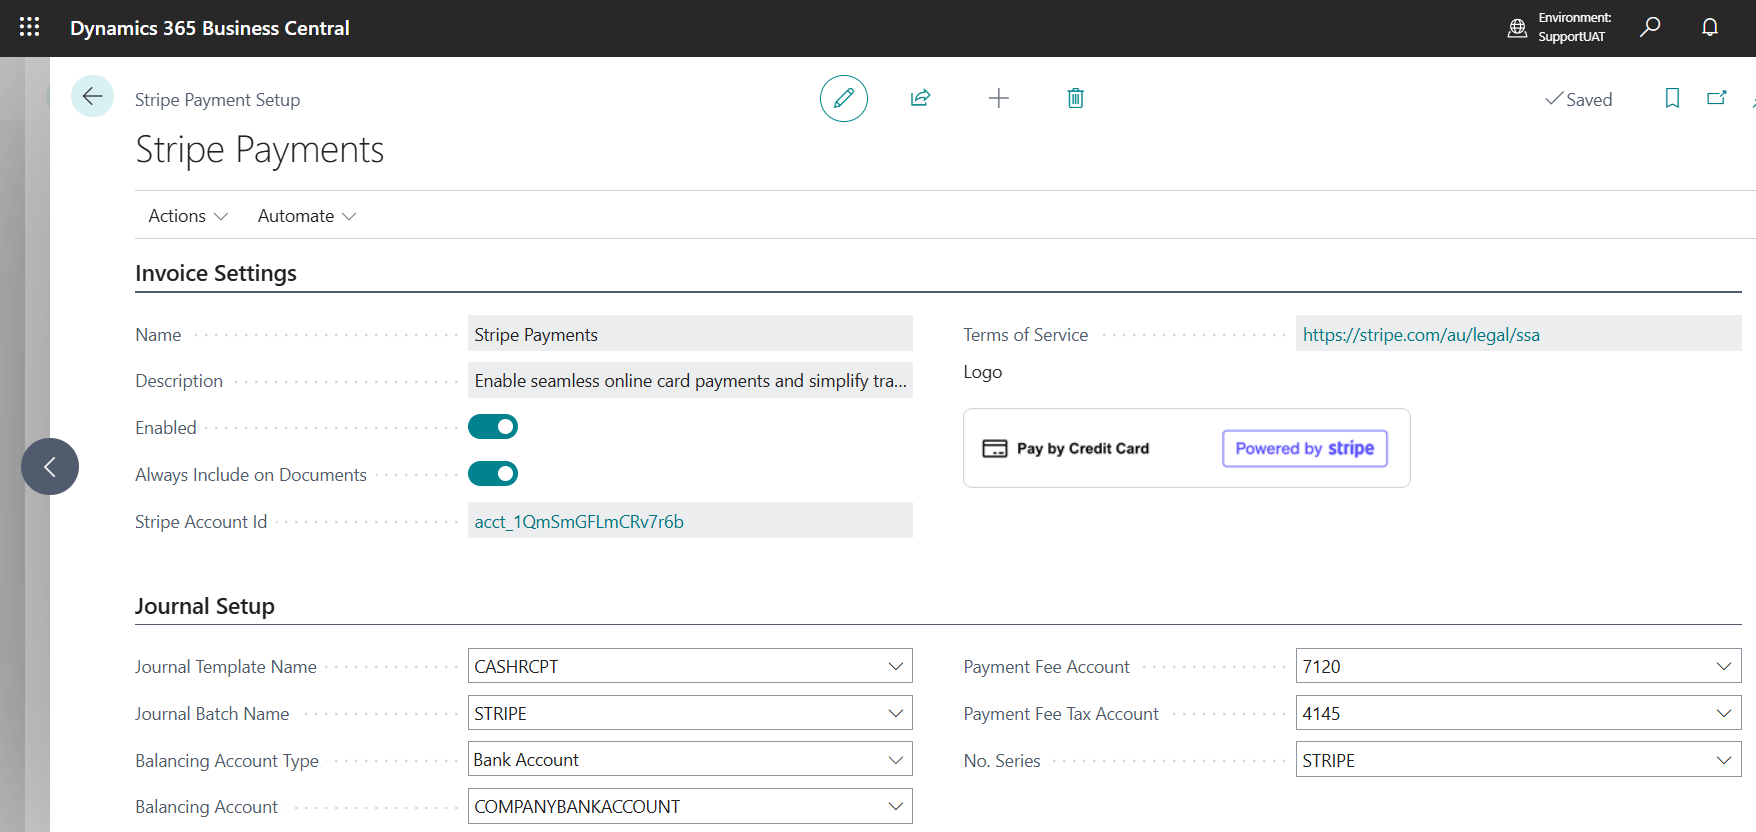The width and height of the screenshot is (1756, 832).
Task: Click the pencil edit icon
Action: 843,98
